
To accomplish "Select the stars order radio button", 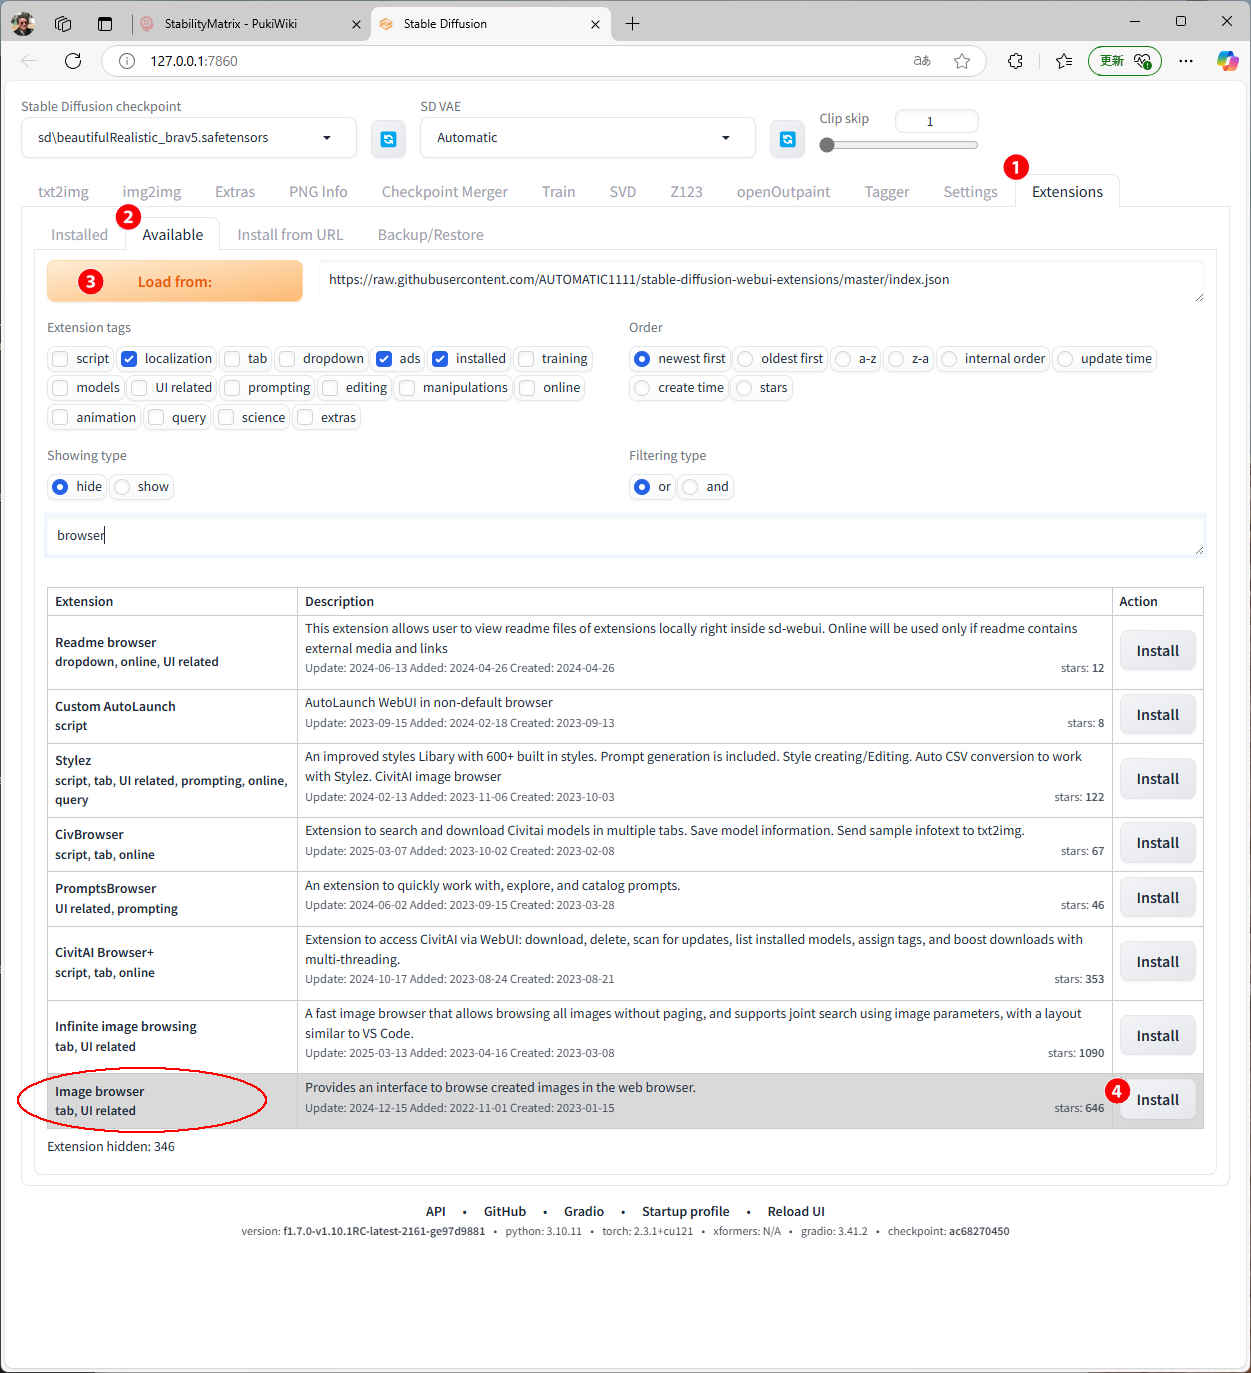I will point(744,388).
